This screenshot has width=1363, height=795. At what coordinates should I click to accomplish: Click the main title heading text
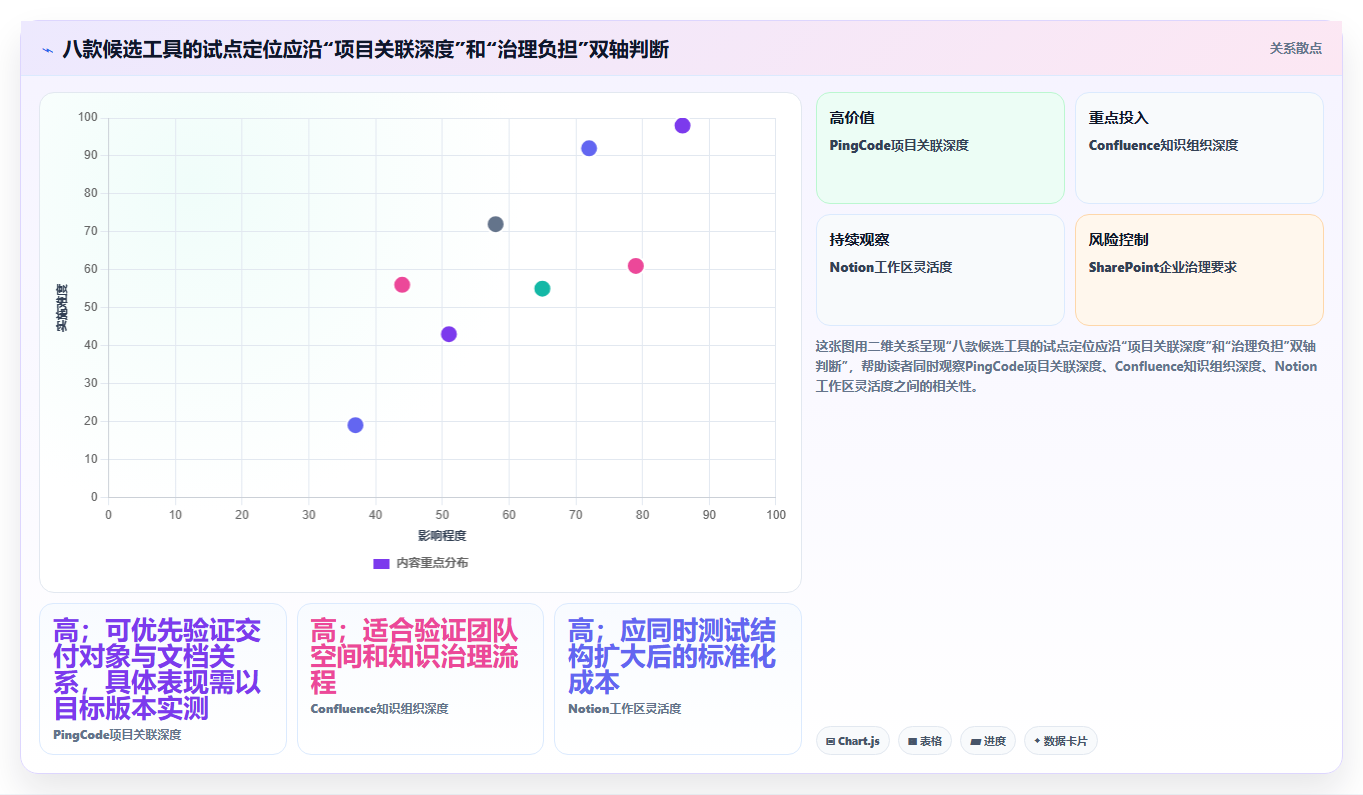tap(366, 49)
